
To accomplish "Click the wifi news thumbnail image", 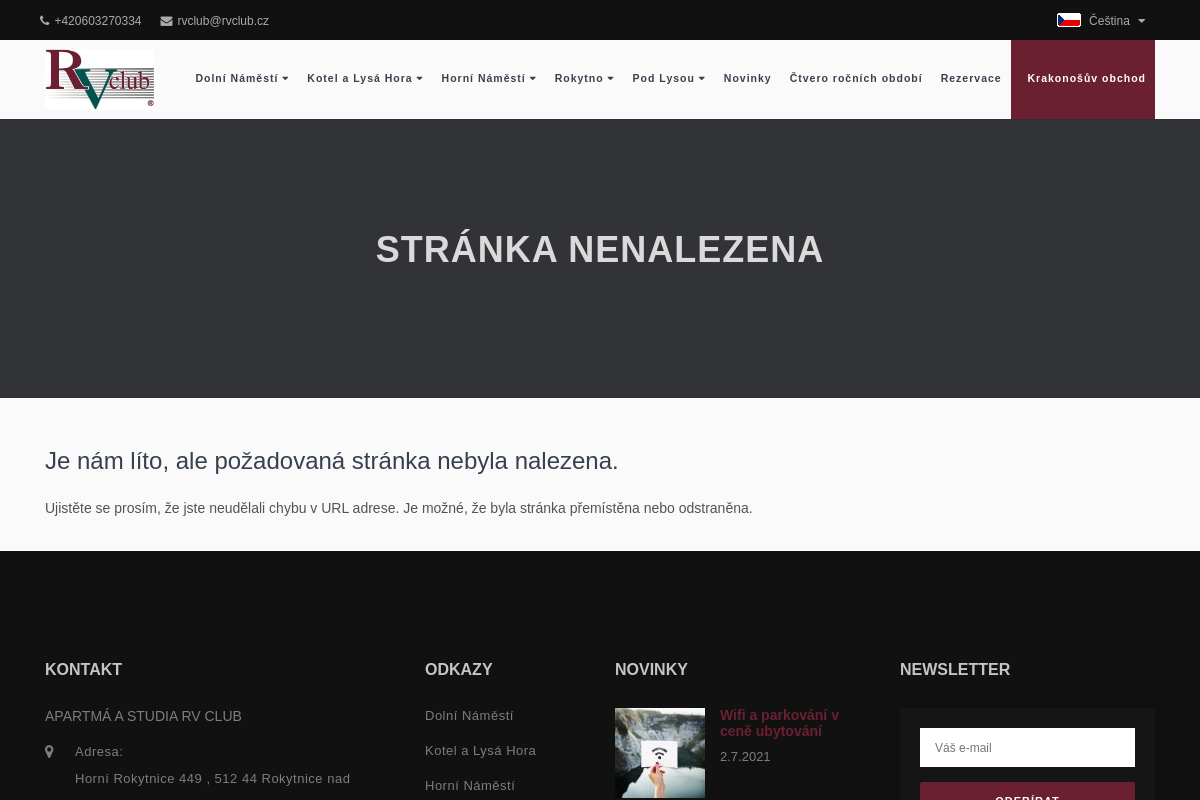I will pos(660,753).
